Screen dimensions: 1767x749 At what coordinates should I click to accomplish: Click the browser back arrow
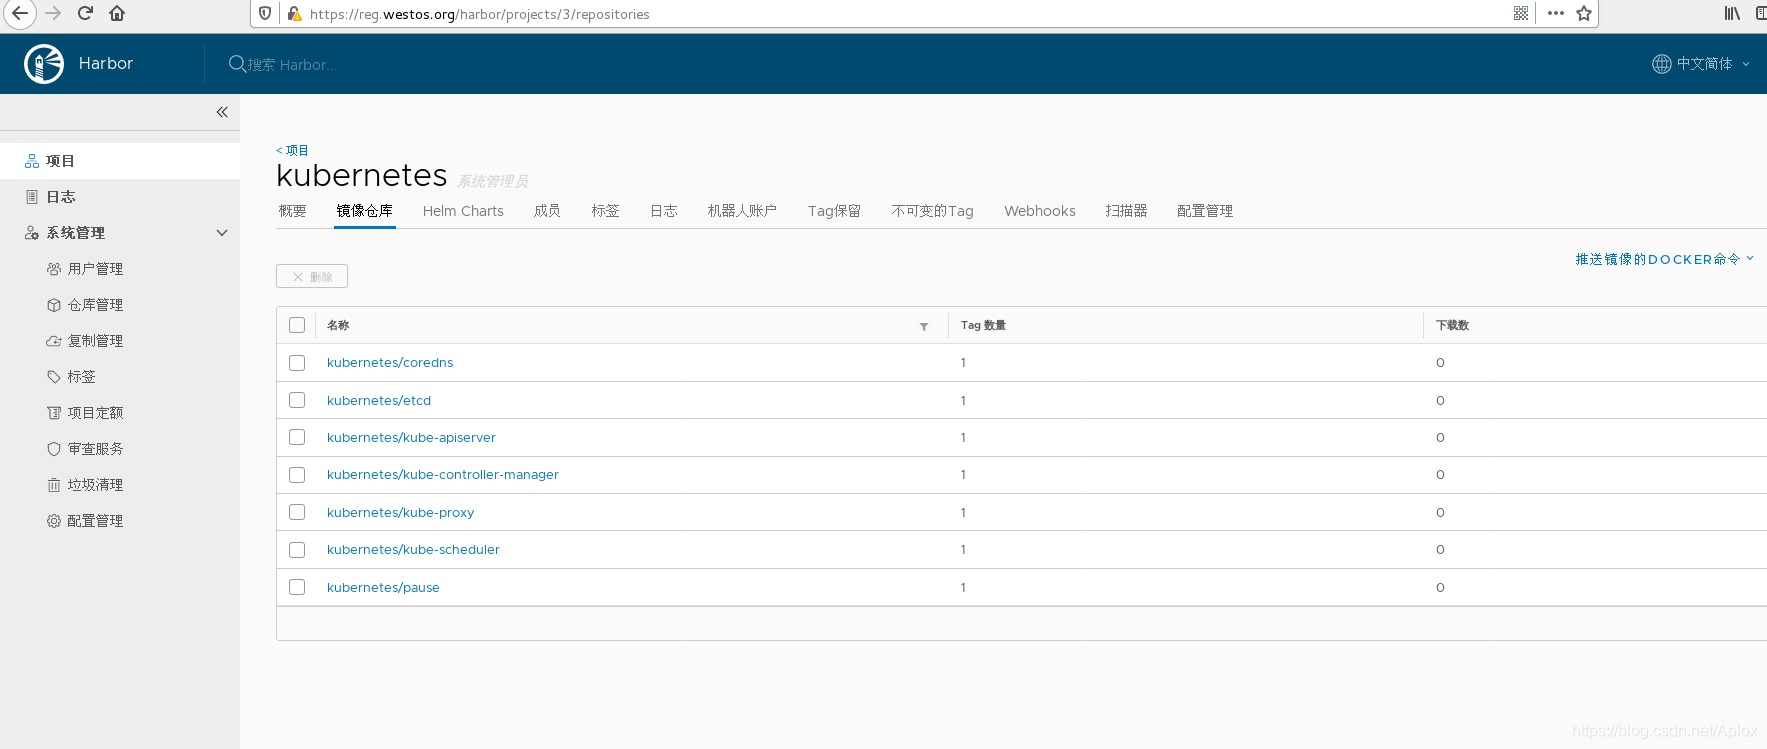pyautogui.click(x=19, y=13)
